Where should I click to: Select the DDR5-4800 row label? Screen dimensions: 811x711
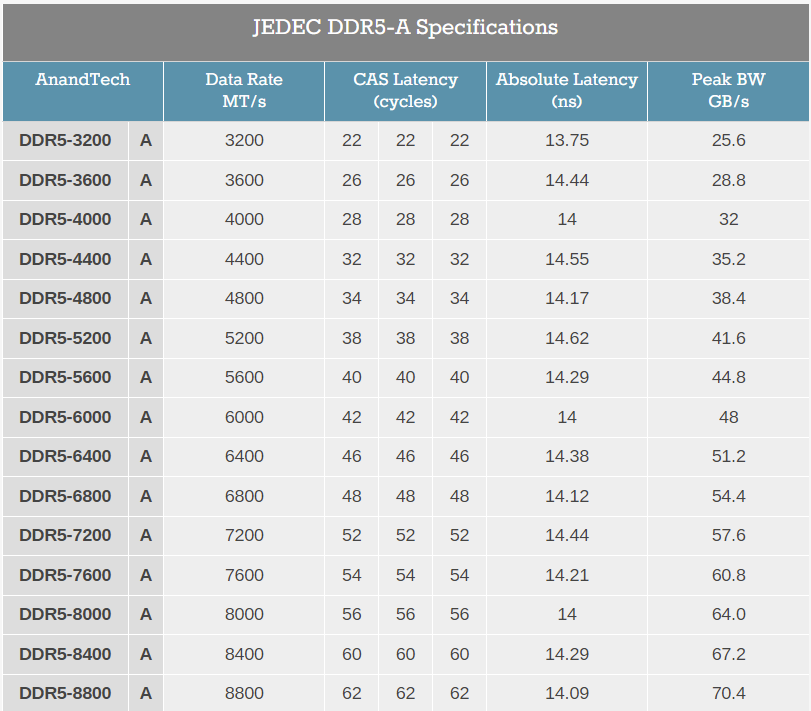click(x=63, y=299)
